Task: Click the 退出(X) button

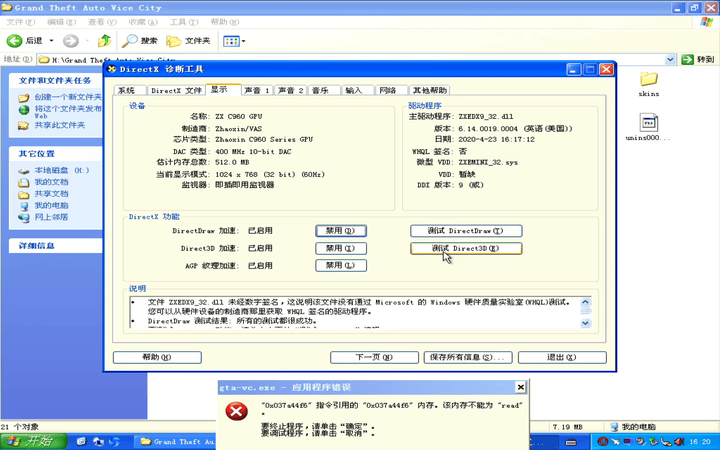Action: [x=562, y=357]
